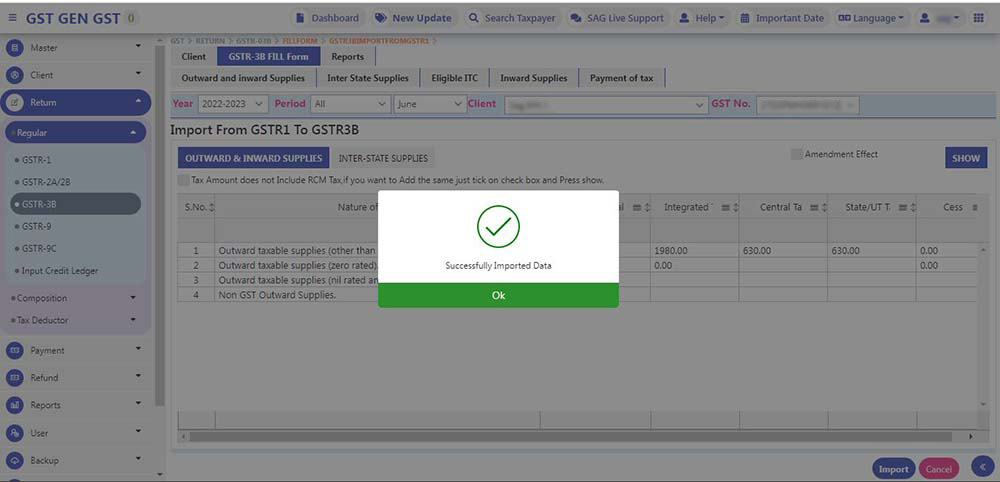Switch to the Eligible ITC tab
The width and height of the screenshot is (1000, 482).
(454, 78)
